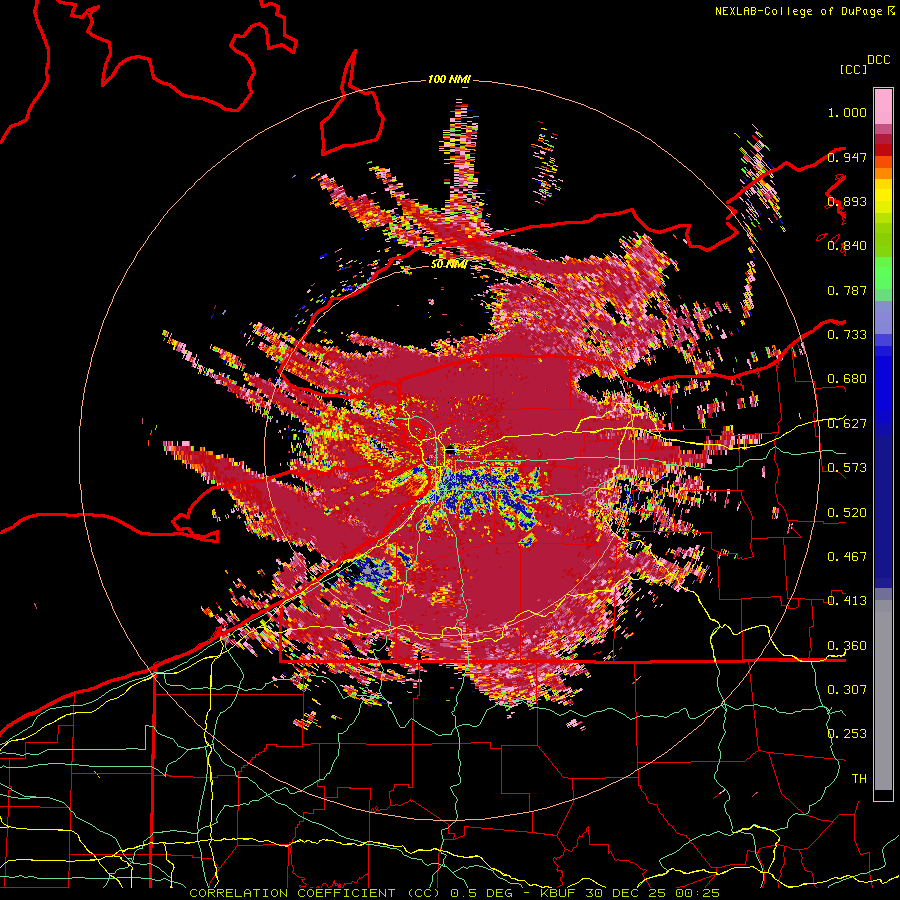
Task: Select the 0.627 legend value
Action: tap(847, 424)
